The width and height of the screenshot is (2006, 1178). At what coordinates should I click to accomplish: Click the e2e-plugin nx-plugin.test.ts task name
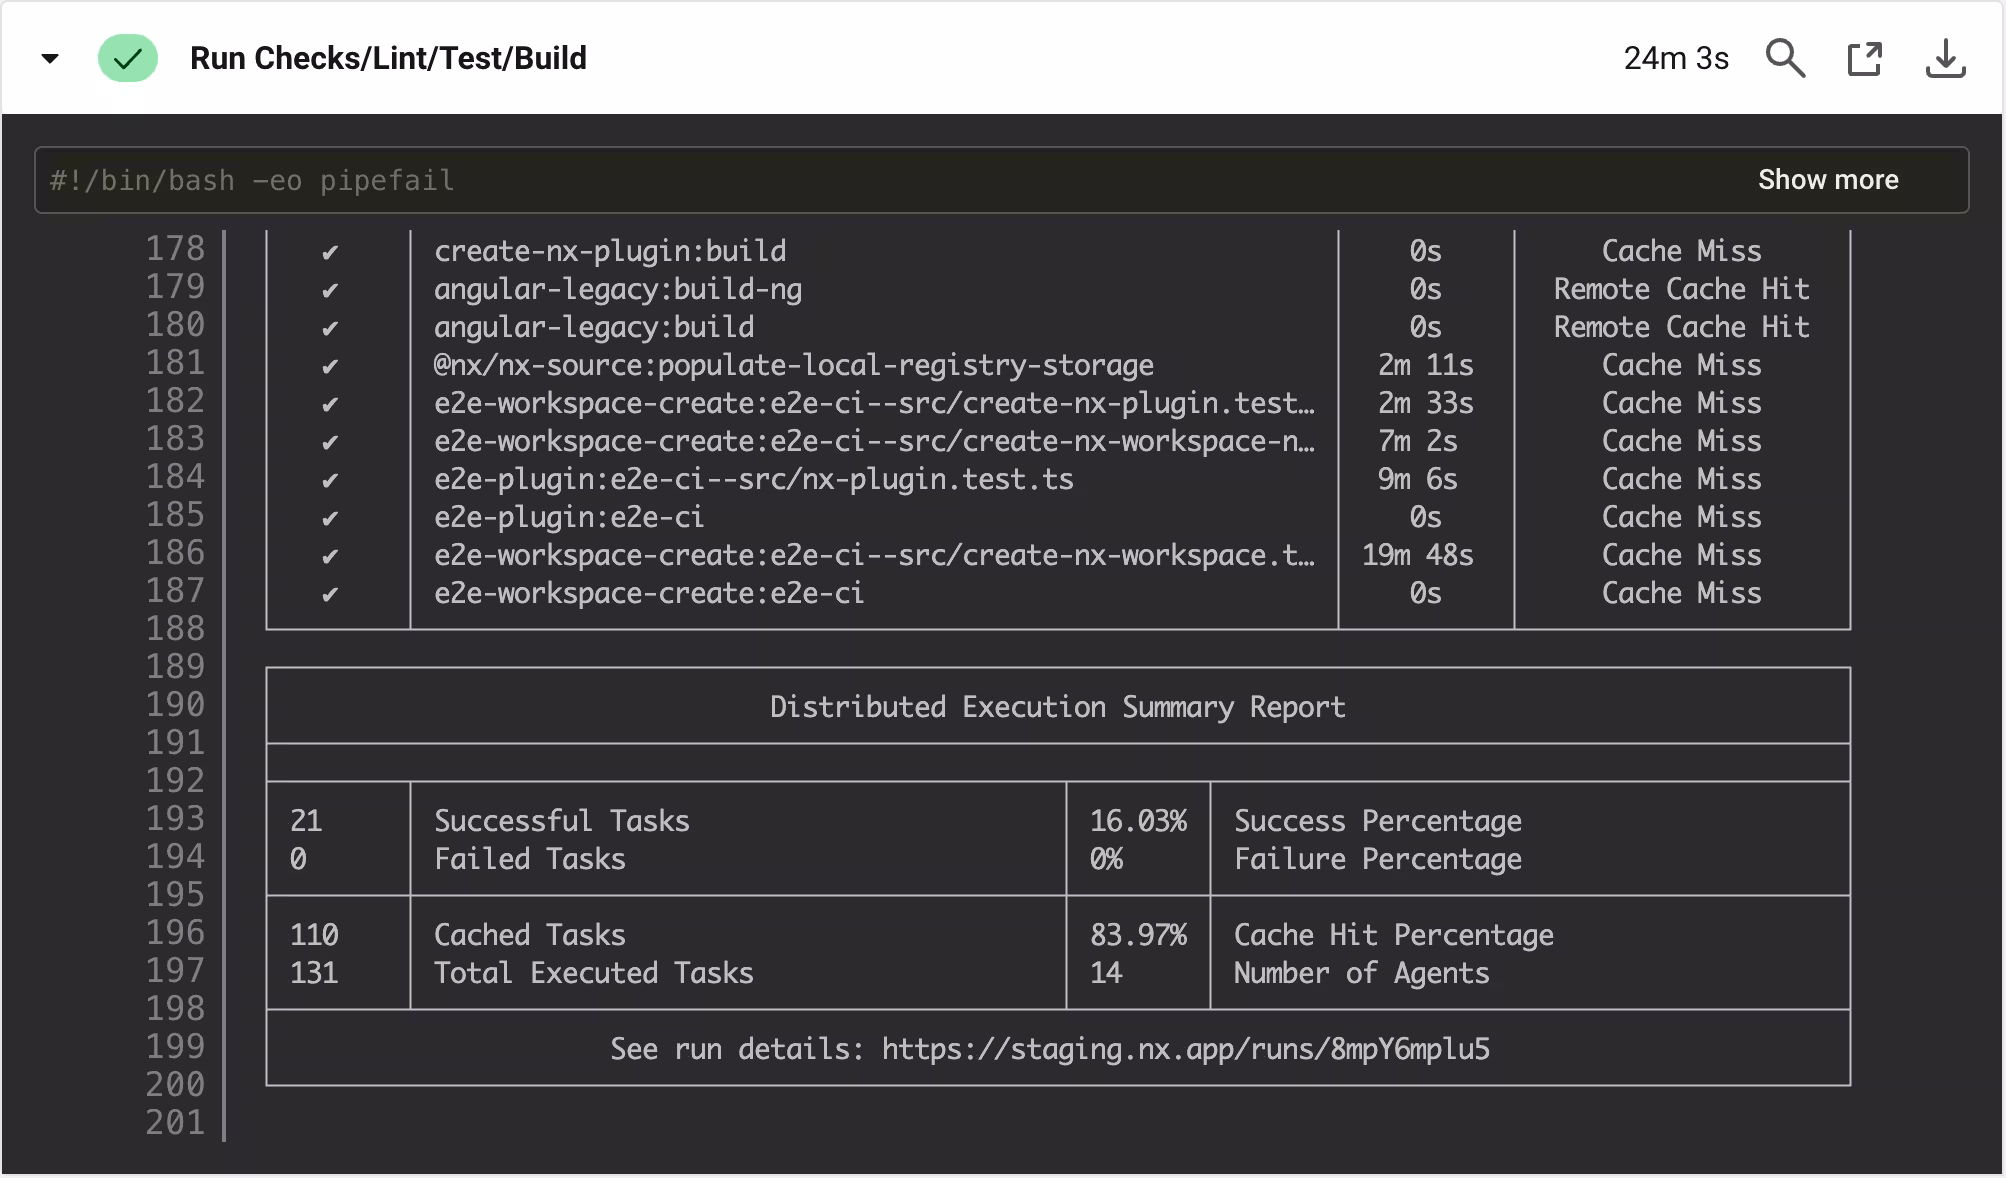click(x=753, y=480)
